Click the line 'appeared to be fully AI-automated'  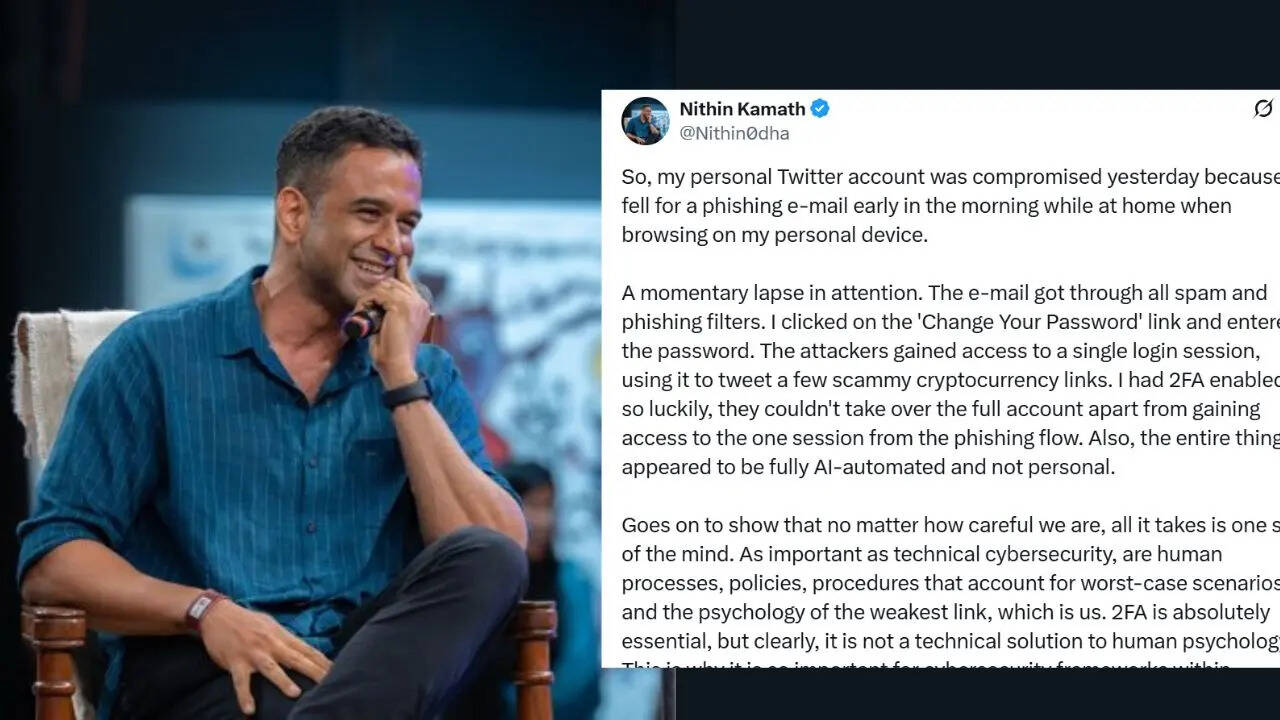tap(868, 467)
